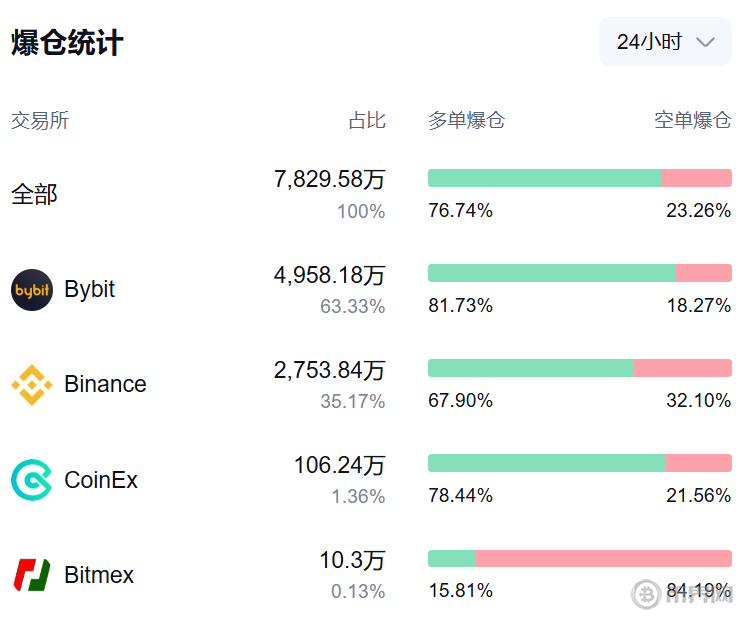Screen dimensions: 744x622
Task: Select the CoinEx exchange name
Action: pos(101,480)
